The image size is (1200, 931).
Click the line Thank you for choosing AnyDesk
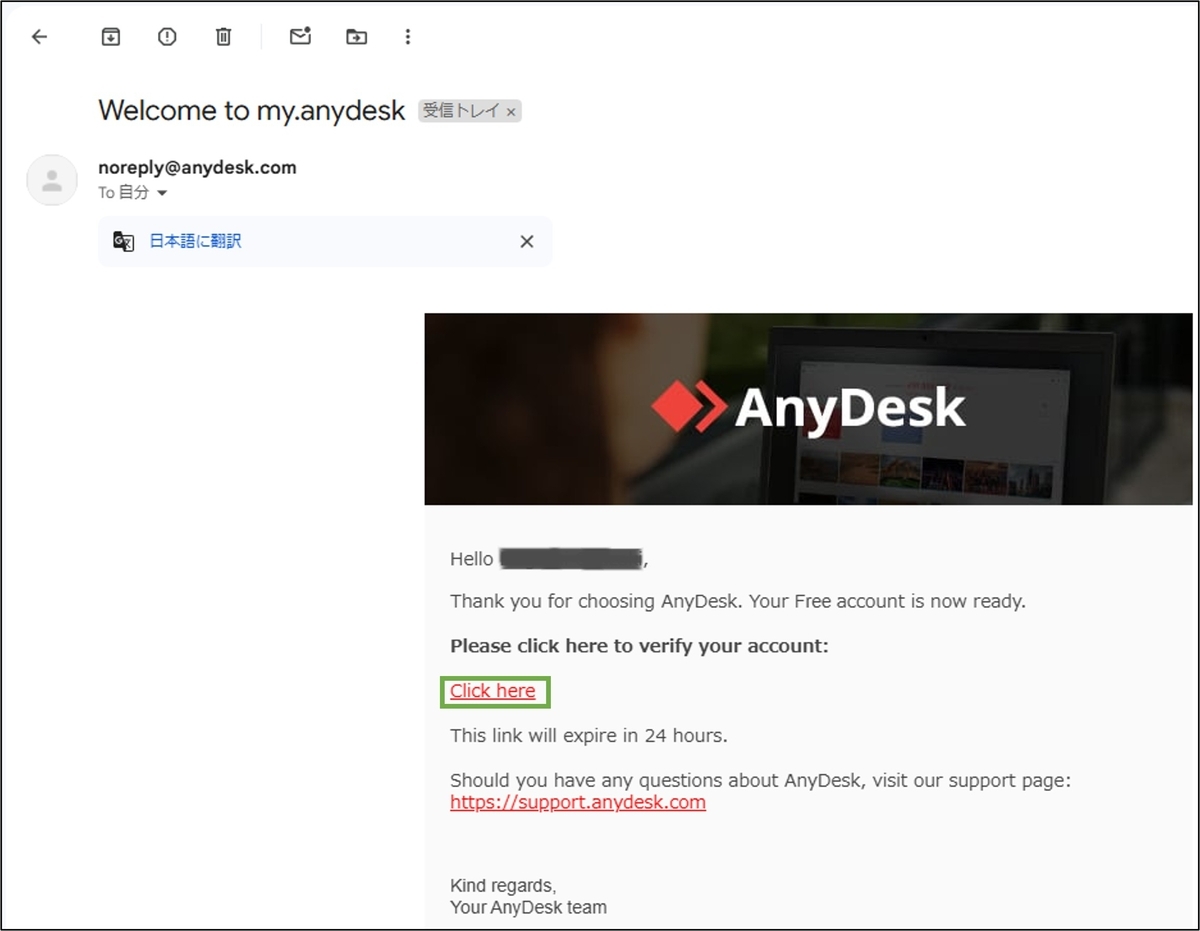tap(738, 602)
